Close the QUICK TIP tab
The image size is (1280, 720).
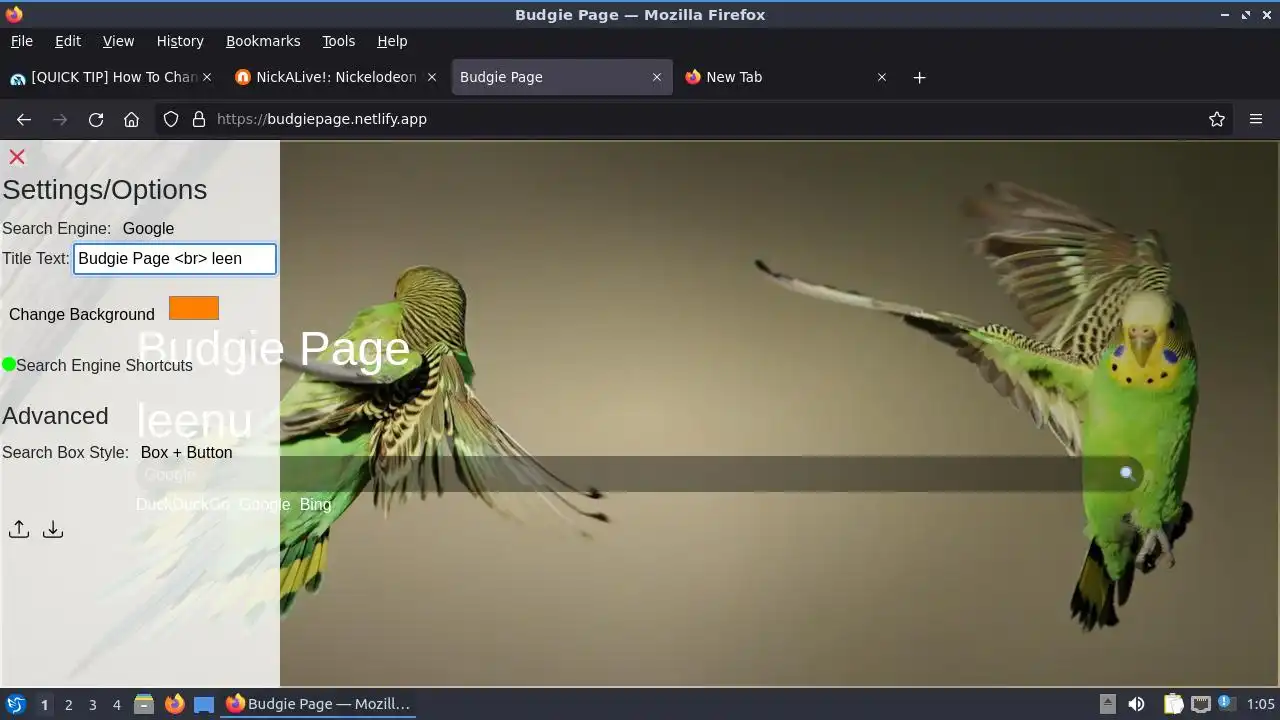[207, 77]
